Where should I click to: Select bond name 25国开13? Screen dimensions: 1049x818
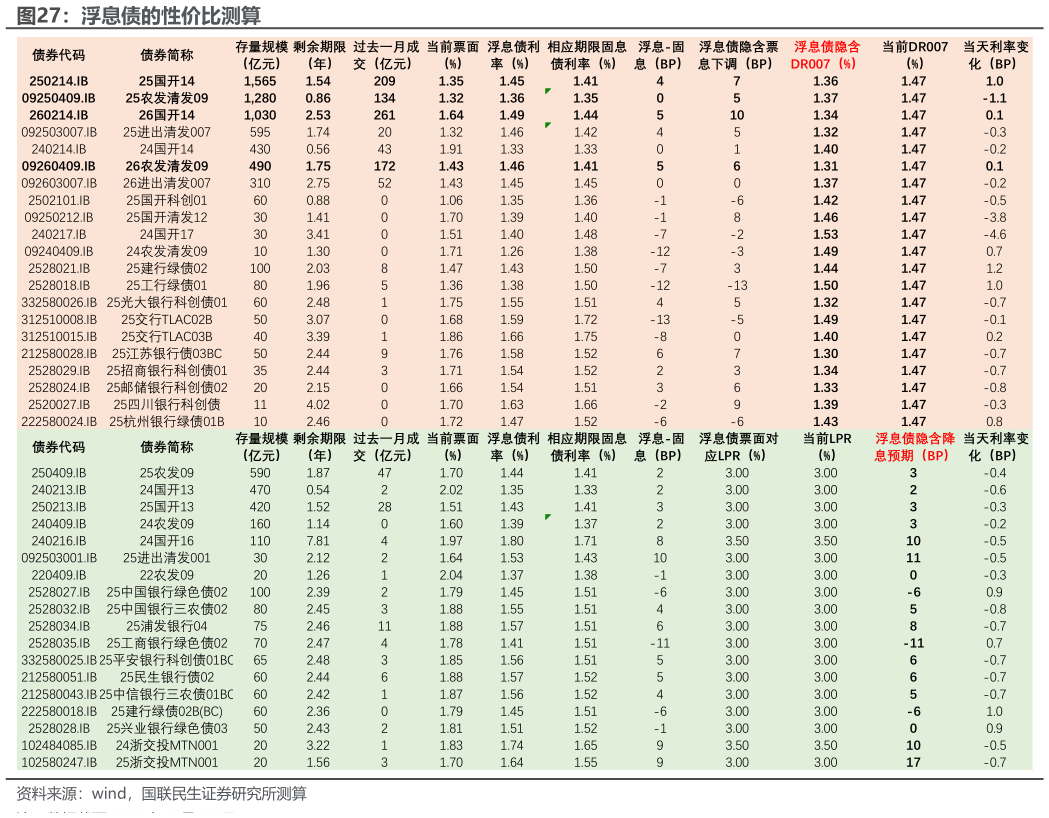point(167,508)
